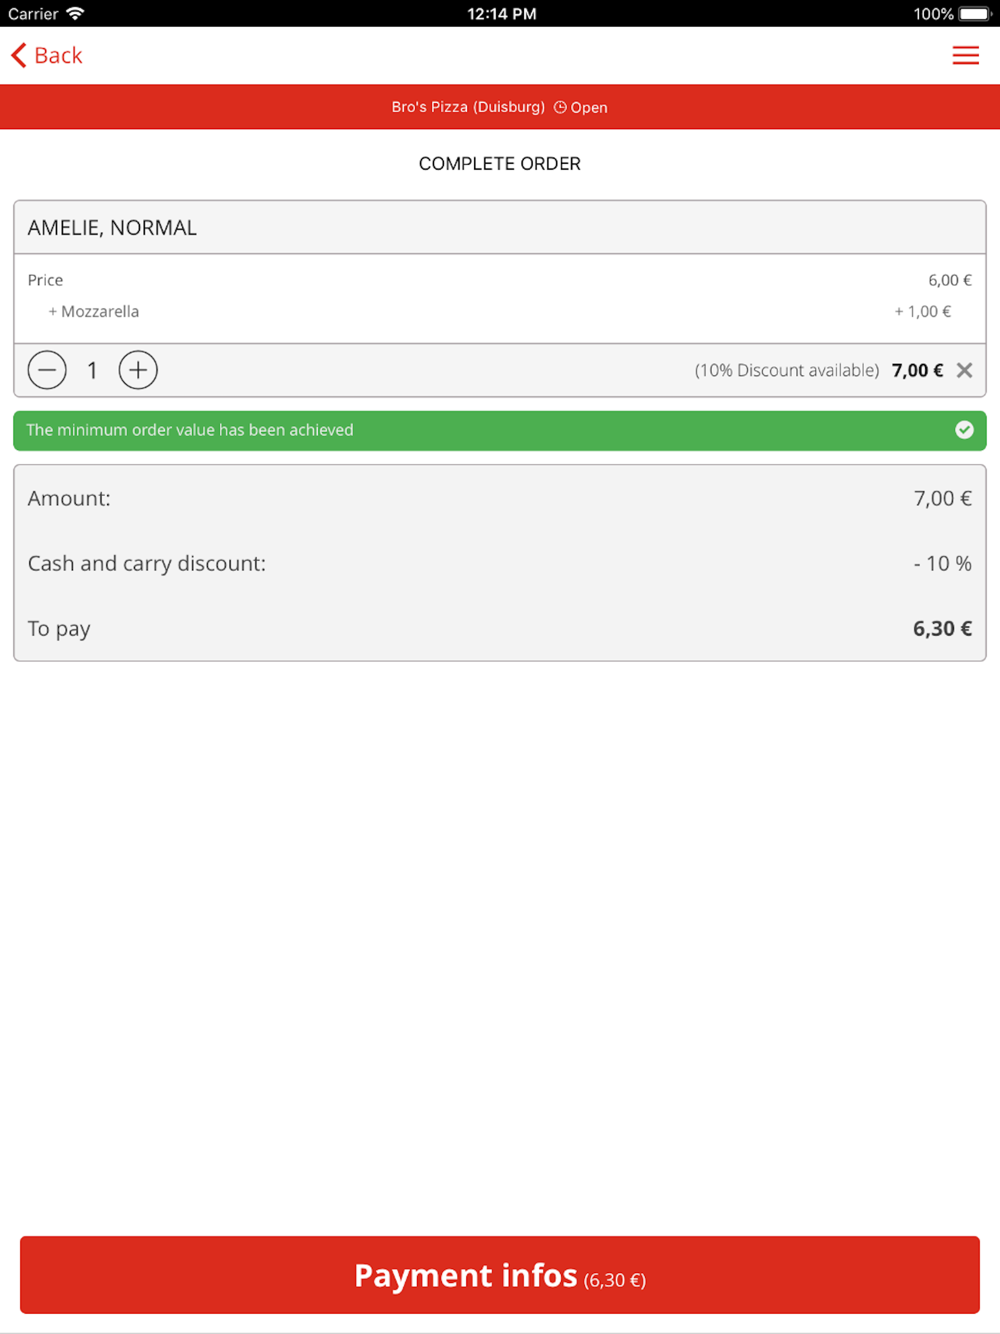Go Back to the previous screen
1000x1334 pixels.
point(46,55)
